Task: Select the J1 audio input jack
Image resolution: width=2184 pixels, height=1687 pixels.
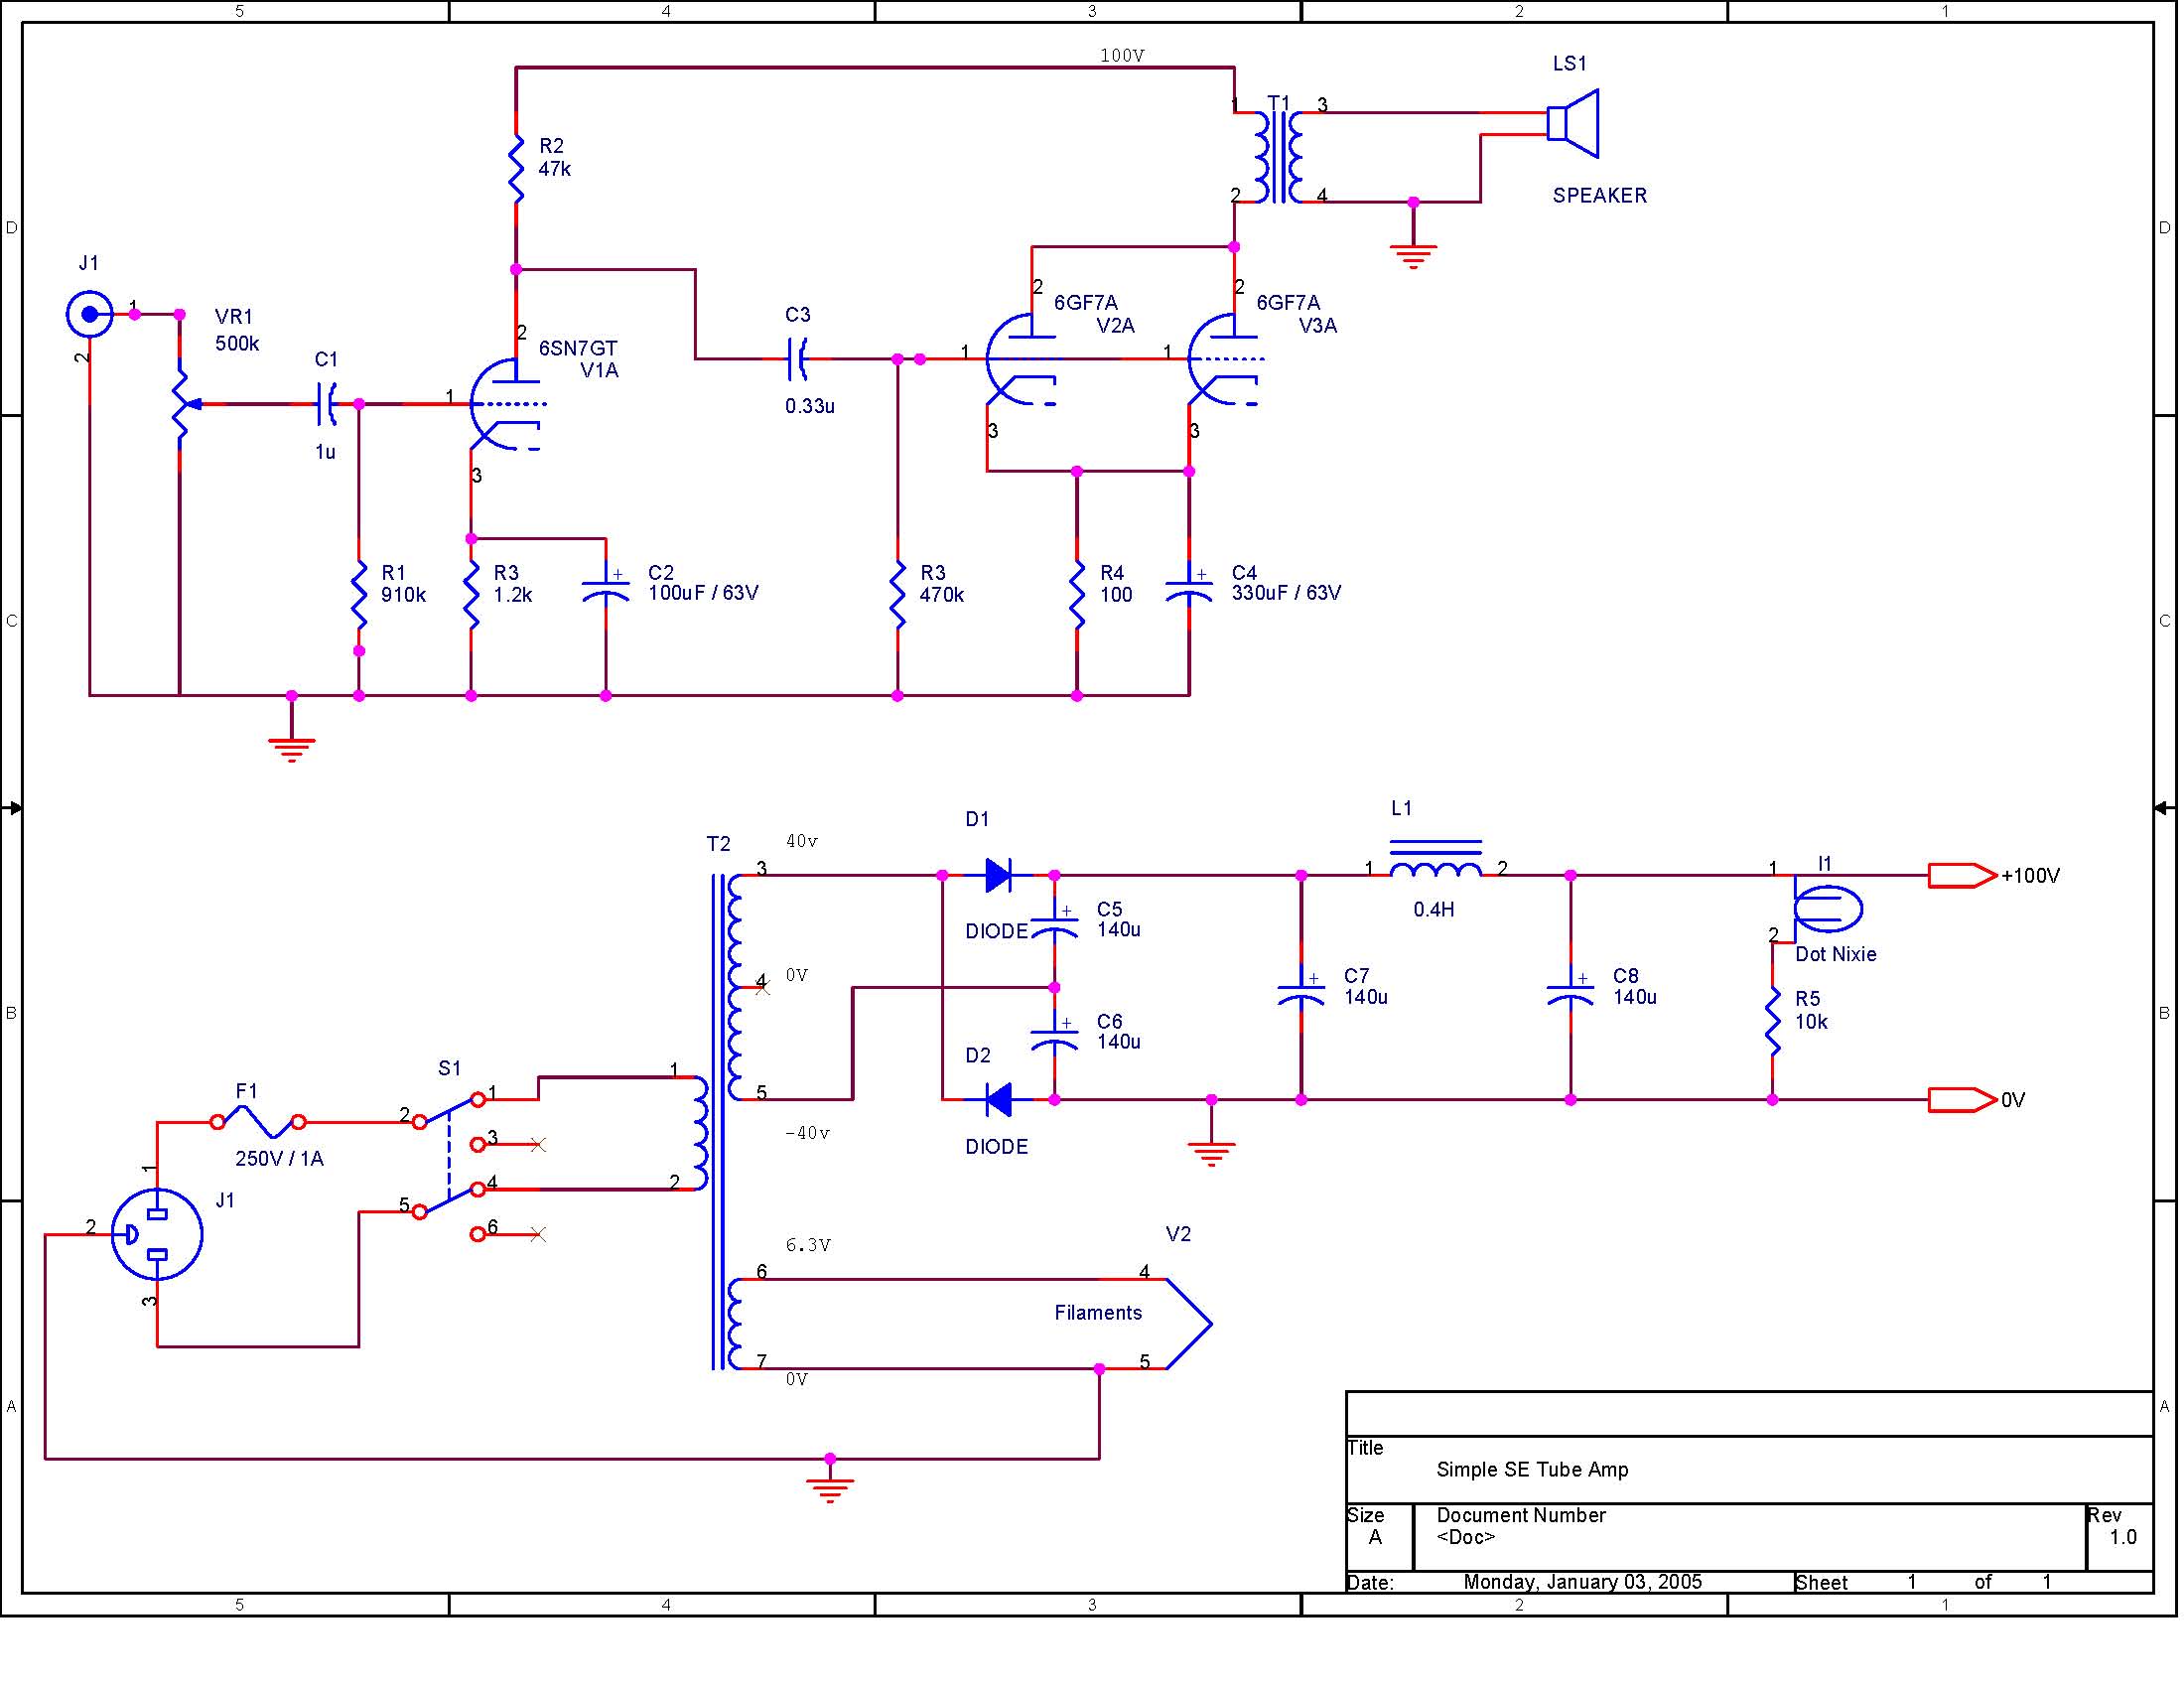Action: (x=90, y=315)
